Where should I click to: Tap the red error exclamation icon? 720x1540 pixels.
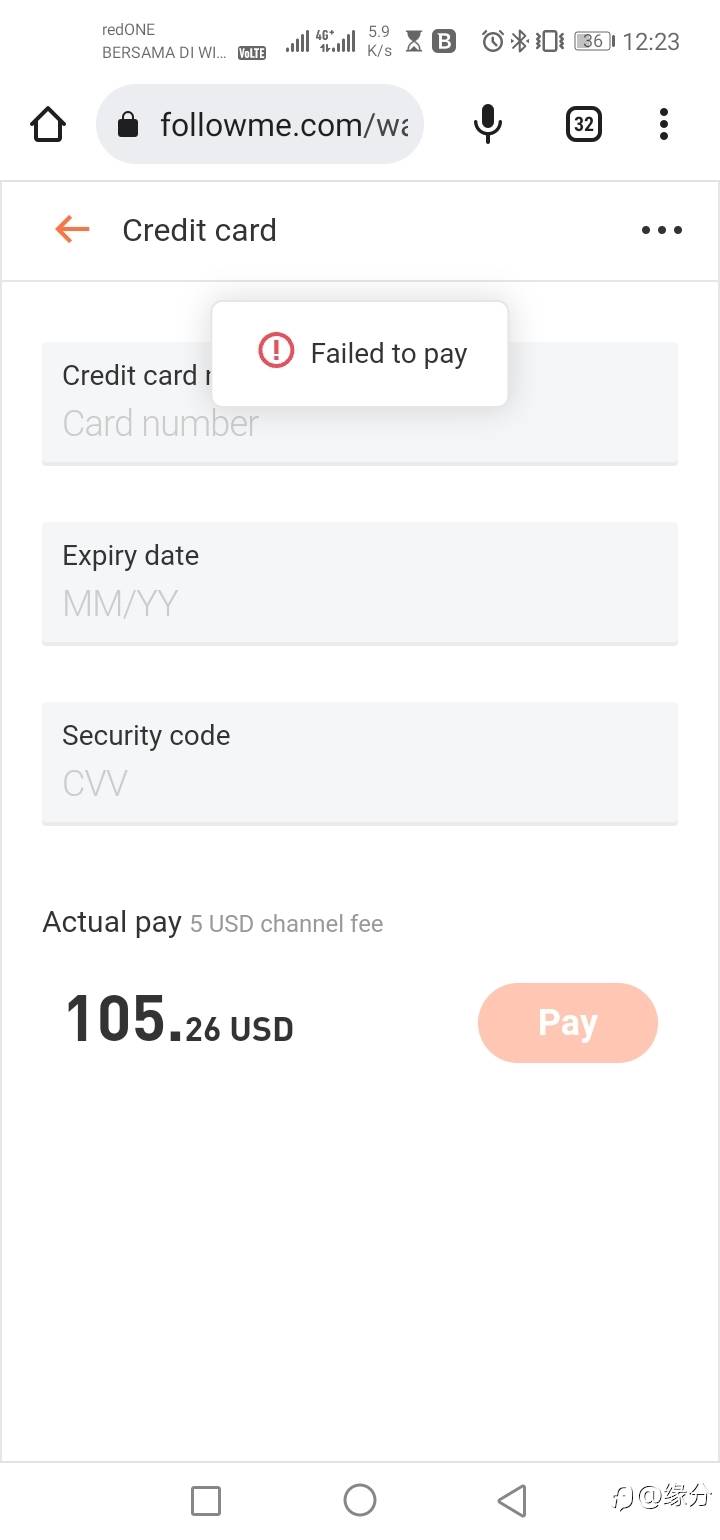pos(276,351)
